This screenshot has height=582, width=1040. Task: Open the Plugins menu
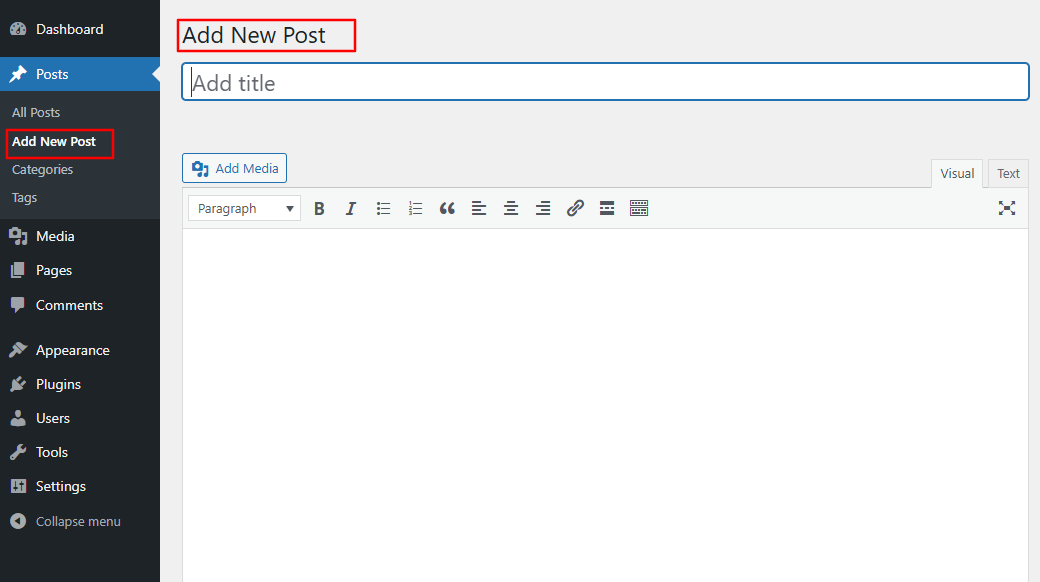80,384
